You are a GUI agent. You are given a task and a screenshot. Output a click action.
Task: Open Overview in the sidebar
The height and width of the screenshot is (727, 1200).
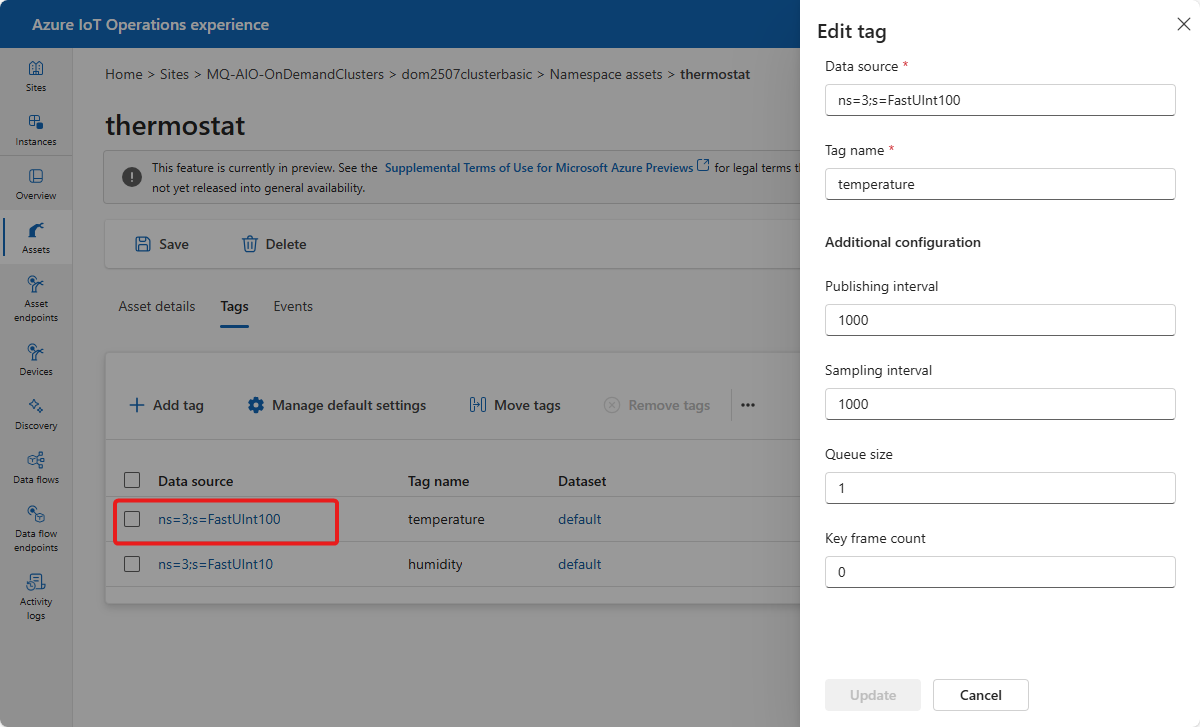36,185
